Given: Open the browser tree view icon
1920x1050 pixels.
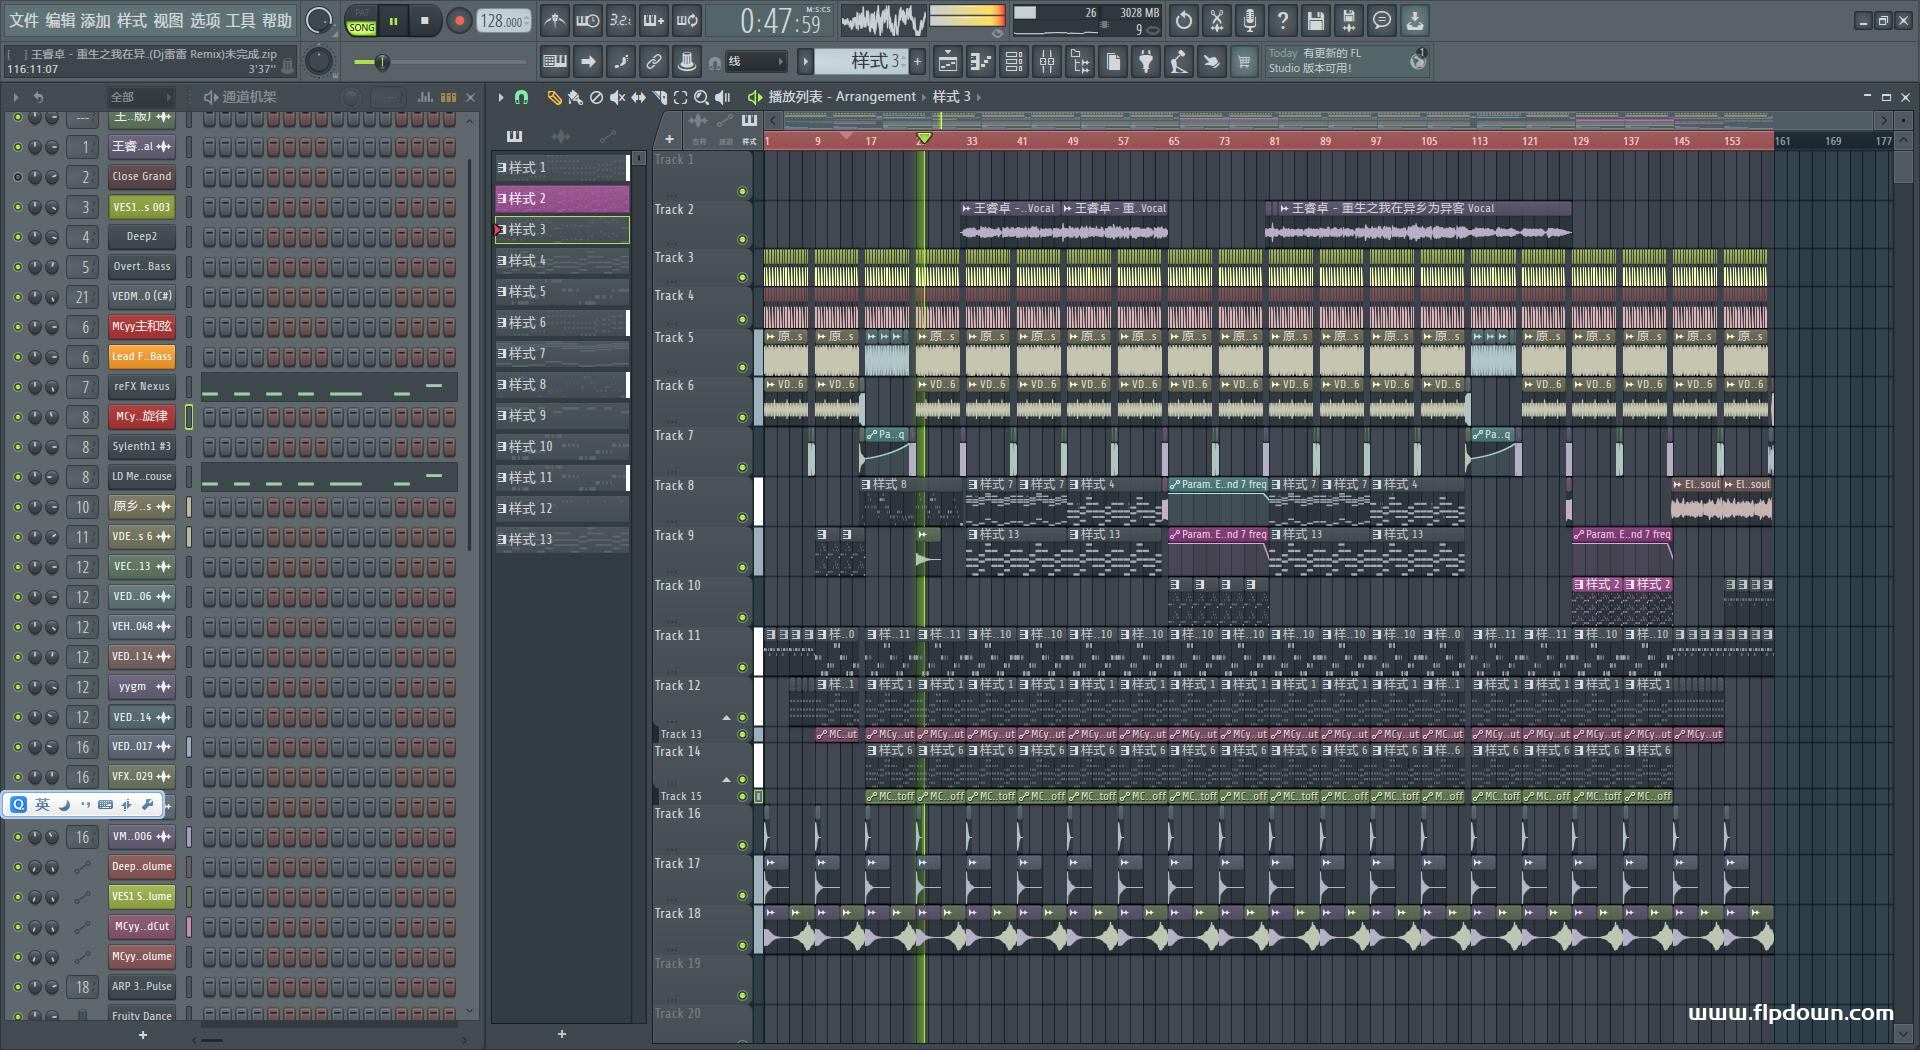Looking at the screenshot, I should (x=1079, y=62).
